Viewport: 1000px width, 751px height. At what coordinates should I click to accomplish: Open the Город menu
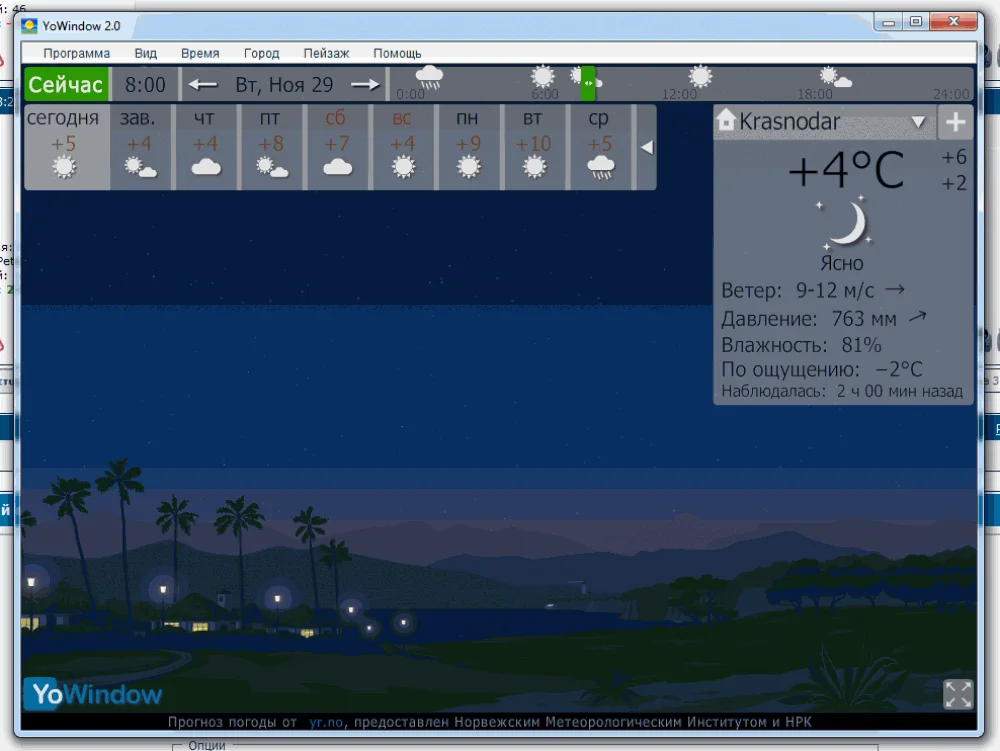point(262,53)
